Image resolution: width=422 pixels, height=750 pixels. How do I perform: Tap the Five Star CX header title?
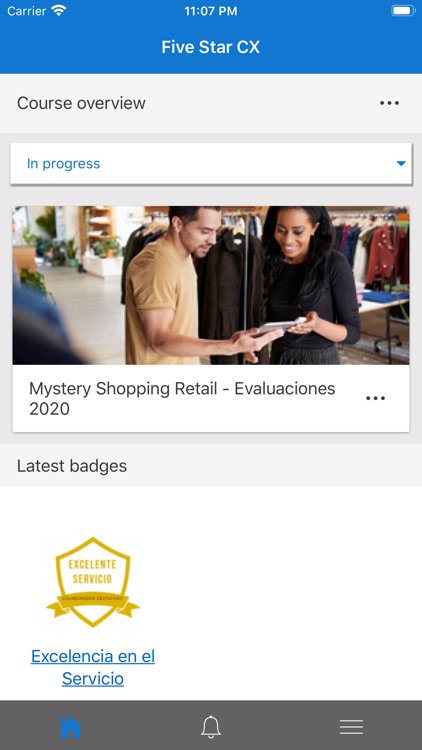(x=211, y=47)
